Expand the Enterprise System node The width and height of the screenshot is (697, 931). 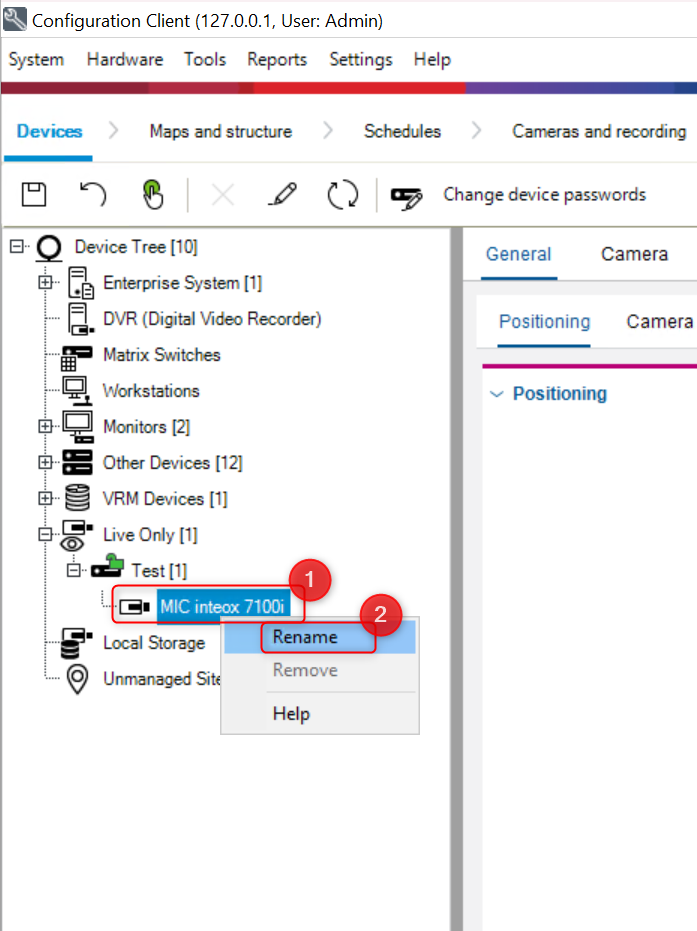(45, 283)
